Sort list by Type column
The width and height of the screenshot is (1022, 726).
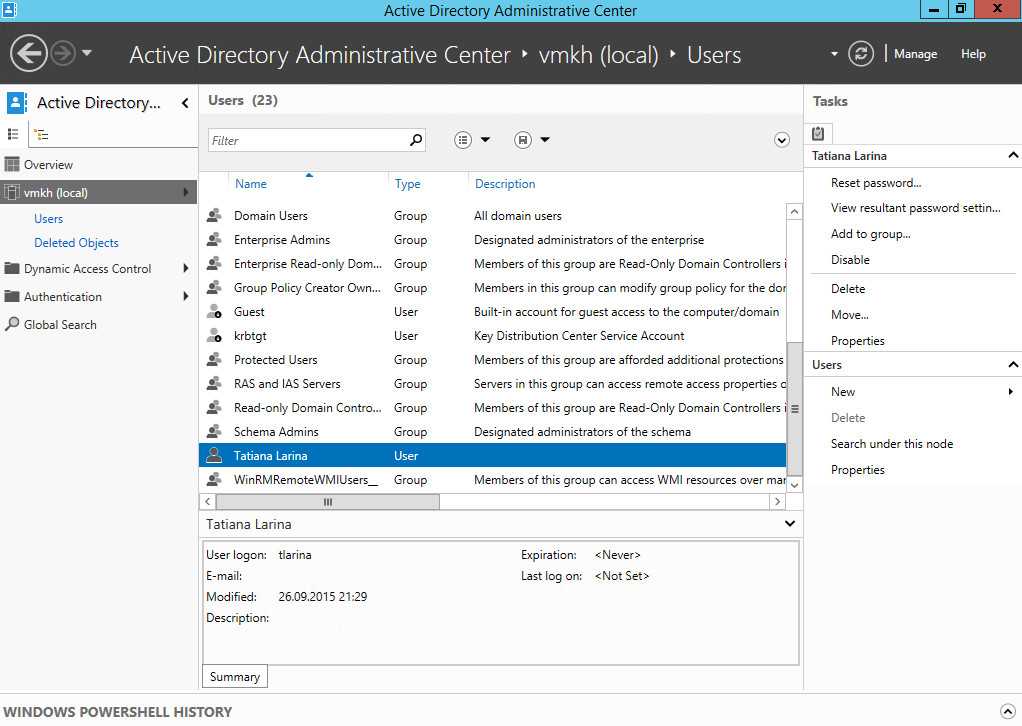click(x=407, y=184)
